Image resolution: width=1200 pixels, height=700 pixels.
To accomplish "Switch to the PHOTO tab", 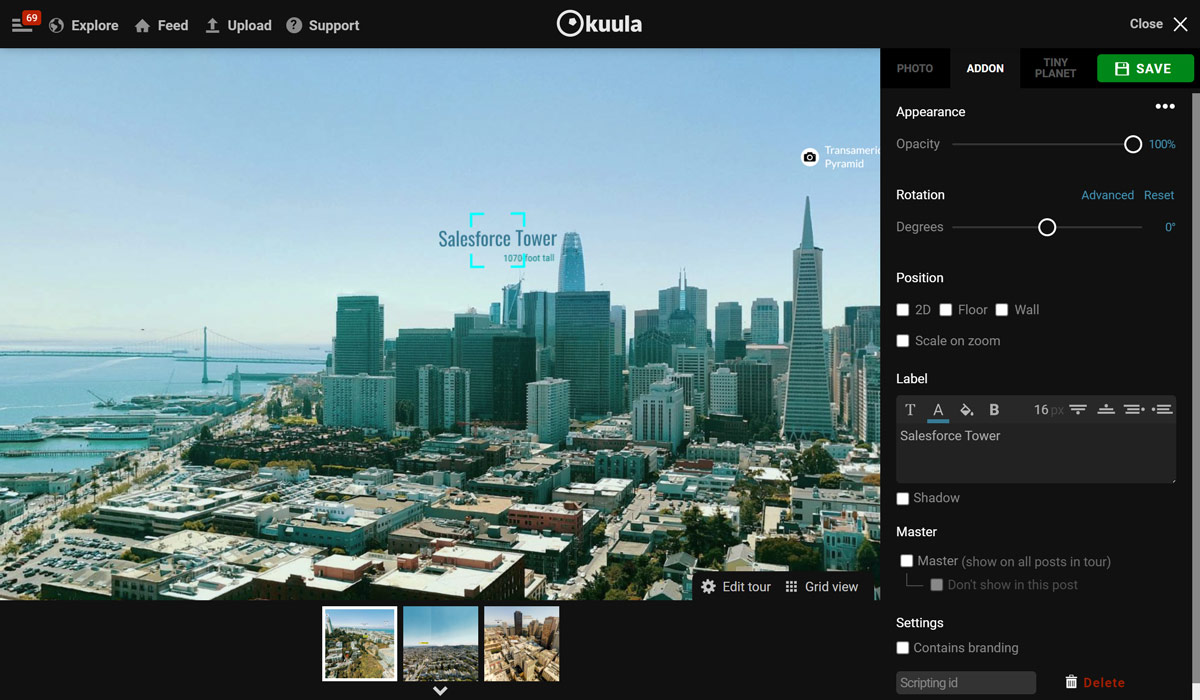I will pos(915,68).
